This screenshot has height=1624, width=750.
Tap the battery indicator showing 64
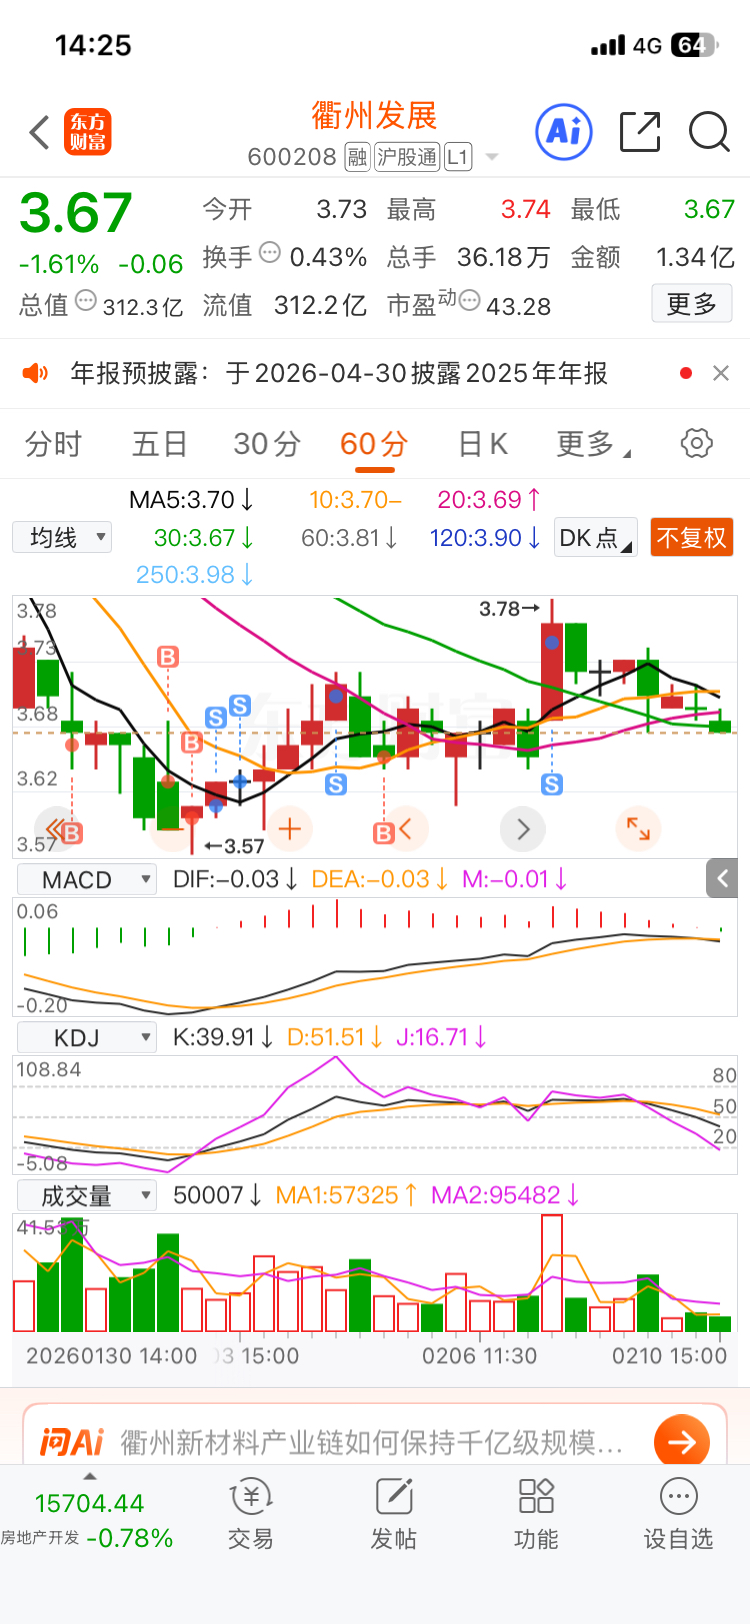(695, 45)
